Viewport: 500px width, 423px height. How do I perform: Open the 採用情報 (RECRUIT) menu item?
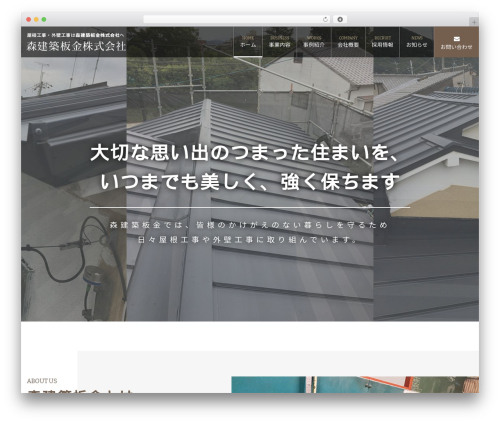[382, 42]
